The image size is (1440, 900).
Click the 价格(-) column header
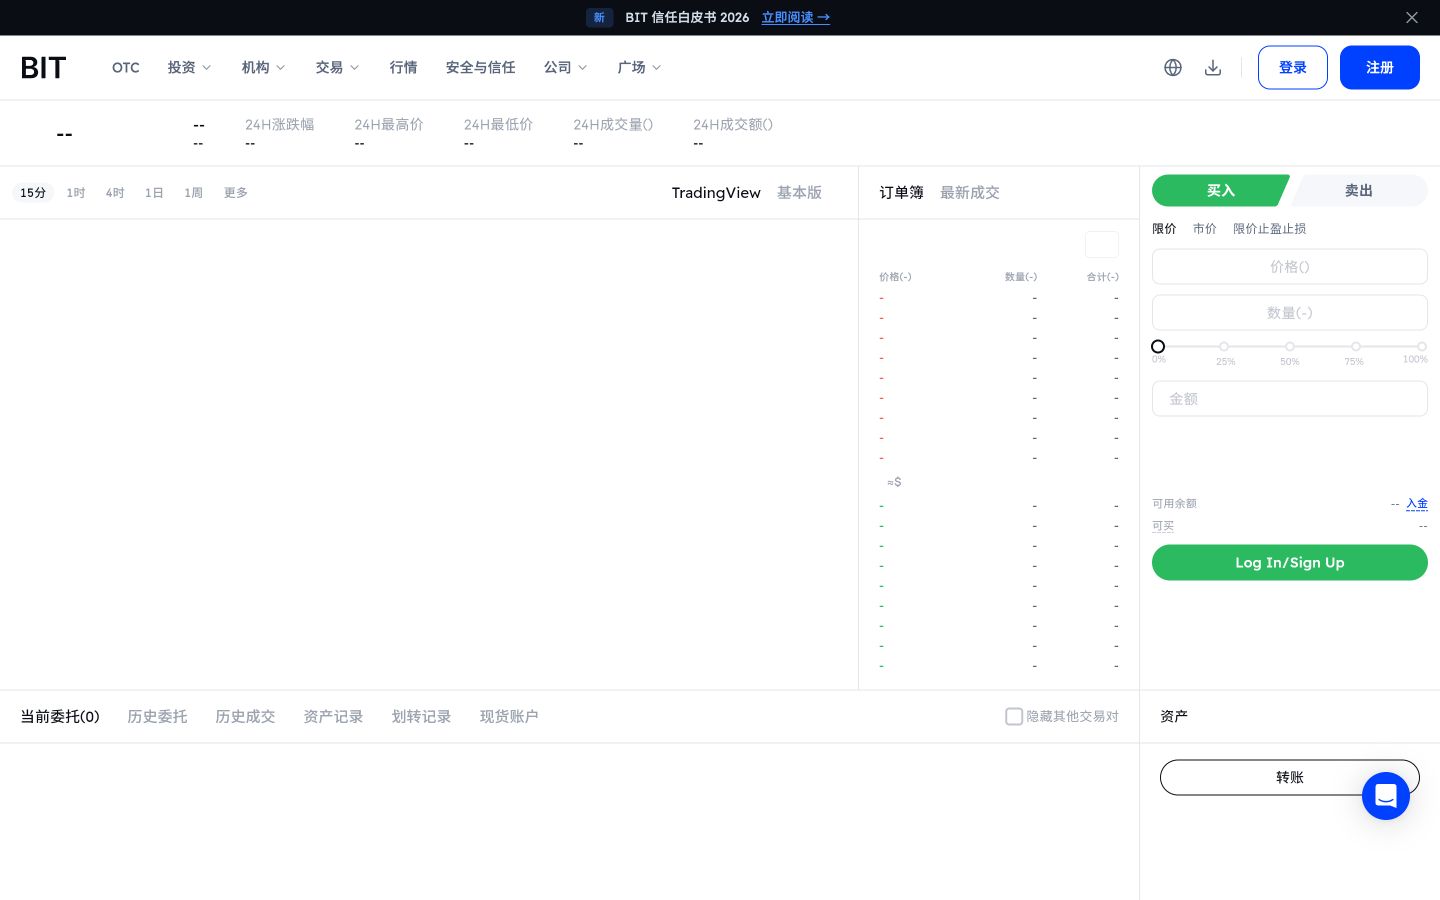tap(895, 277)
